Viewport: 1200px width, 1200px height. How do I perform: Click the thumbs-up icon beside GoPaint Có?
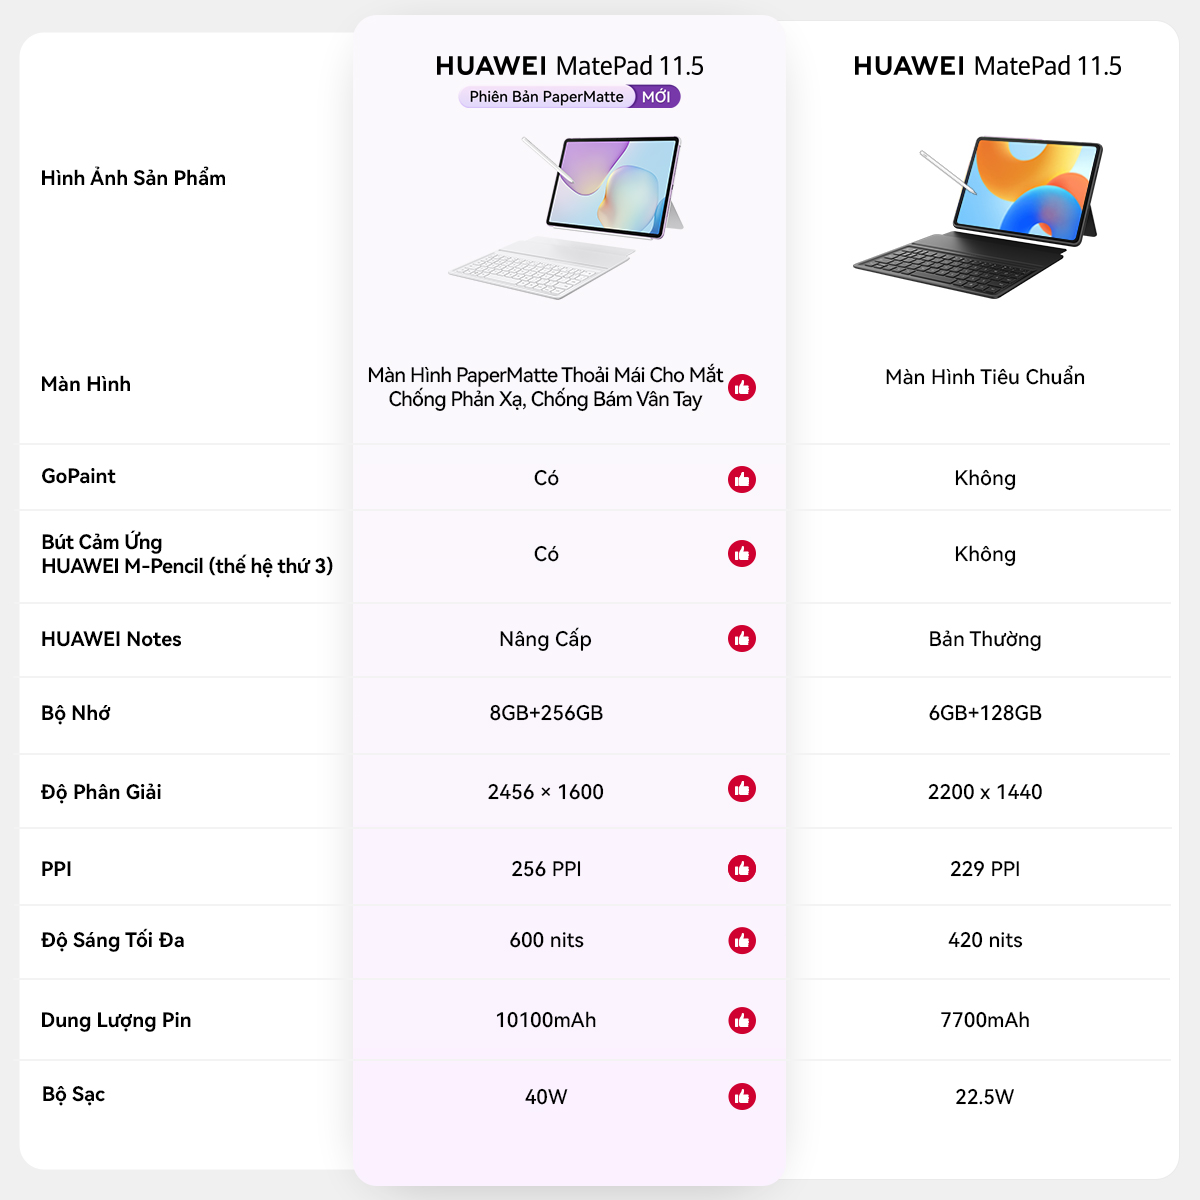[742, 479]
